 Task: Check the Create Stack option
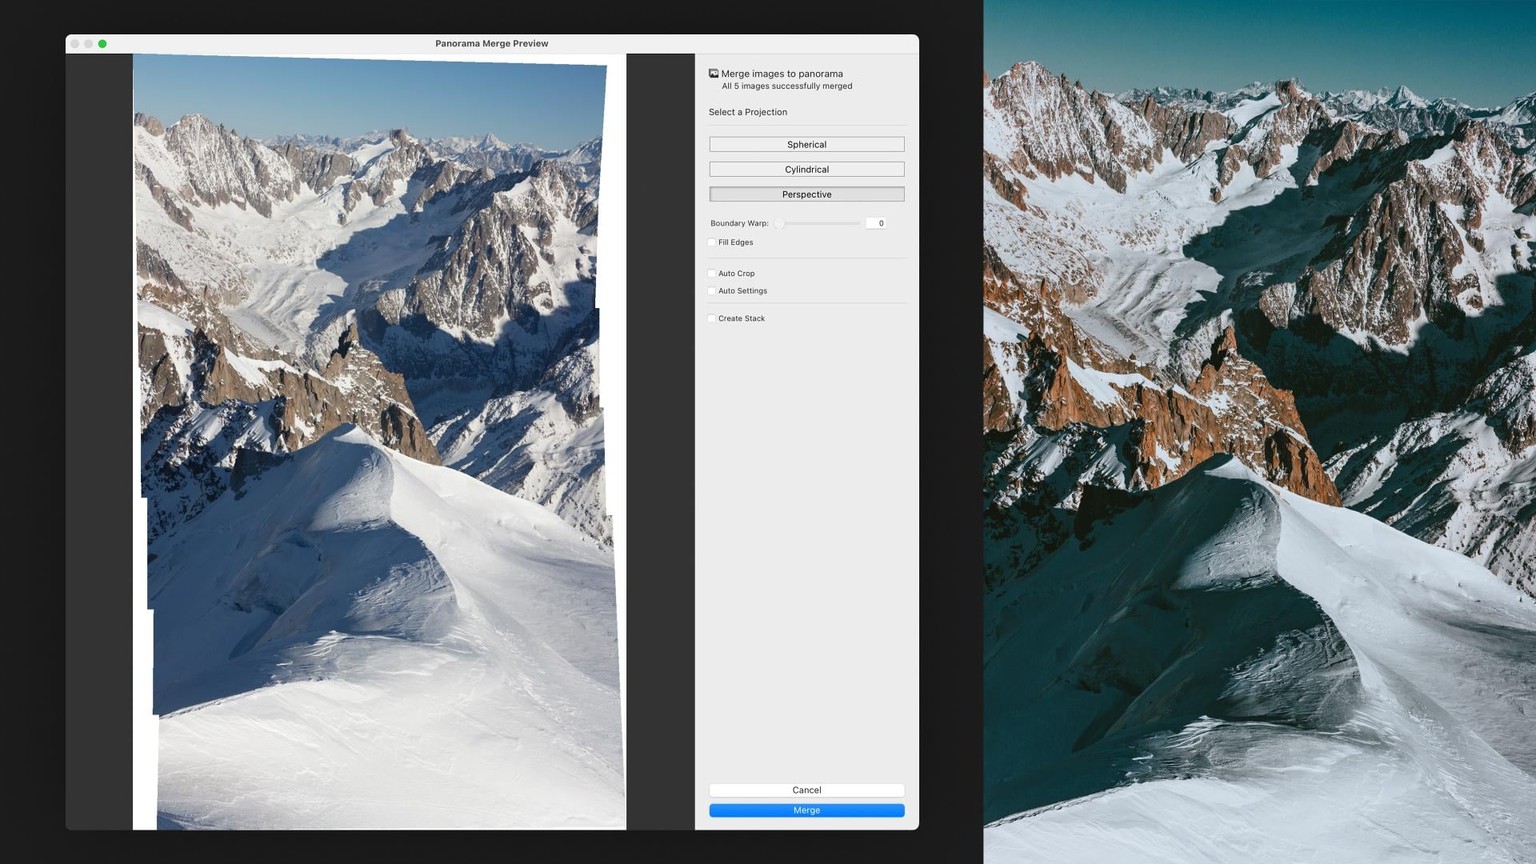712,318
